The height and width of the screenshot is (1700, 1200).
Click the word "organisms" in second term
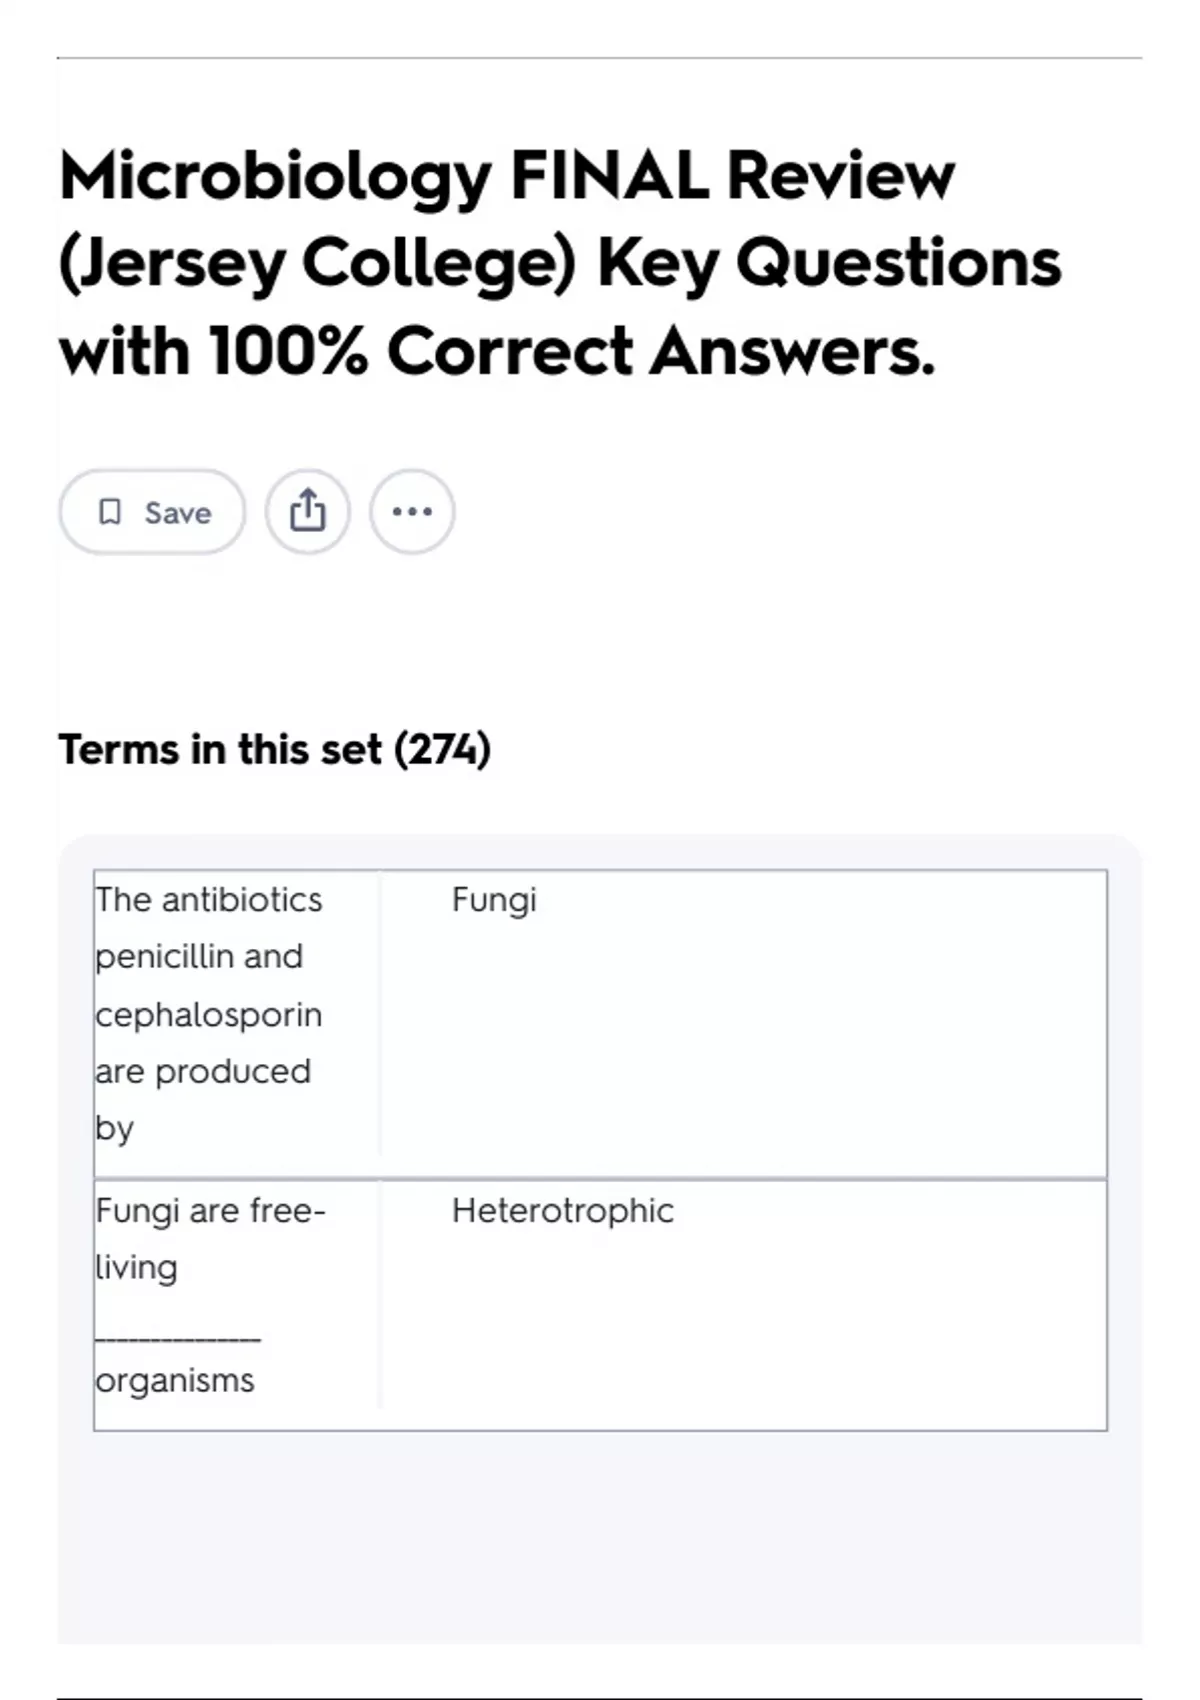(175, 1381)
